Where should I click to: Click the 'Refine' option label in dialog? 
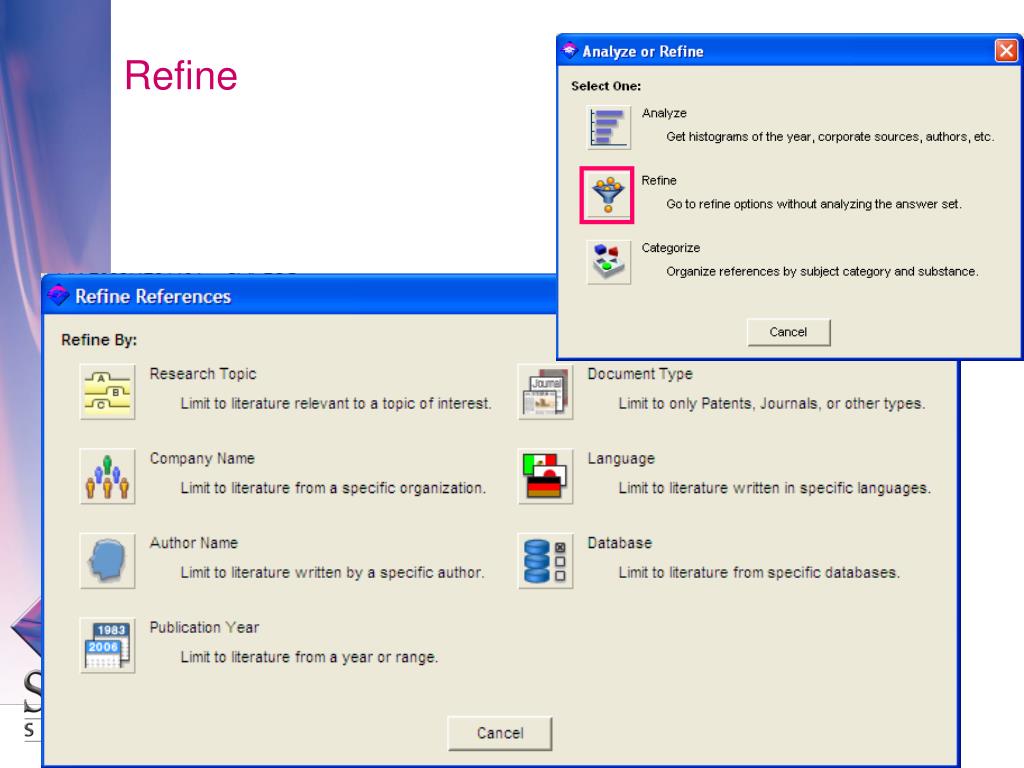pos(659,180)
